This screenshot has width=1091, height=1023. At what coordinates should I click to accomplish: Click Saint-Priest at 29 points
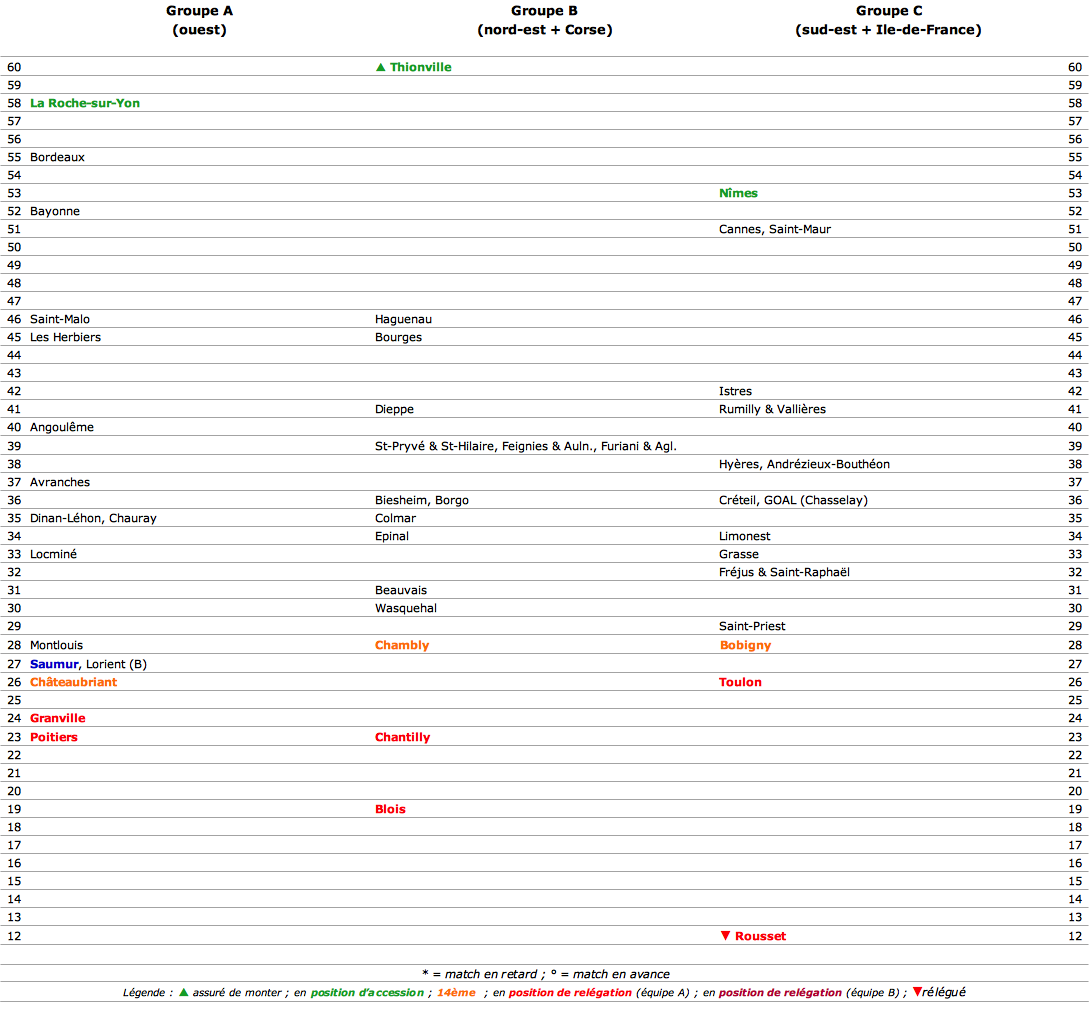[x=752, y=627]
